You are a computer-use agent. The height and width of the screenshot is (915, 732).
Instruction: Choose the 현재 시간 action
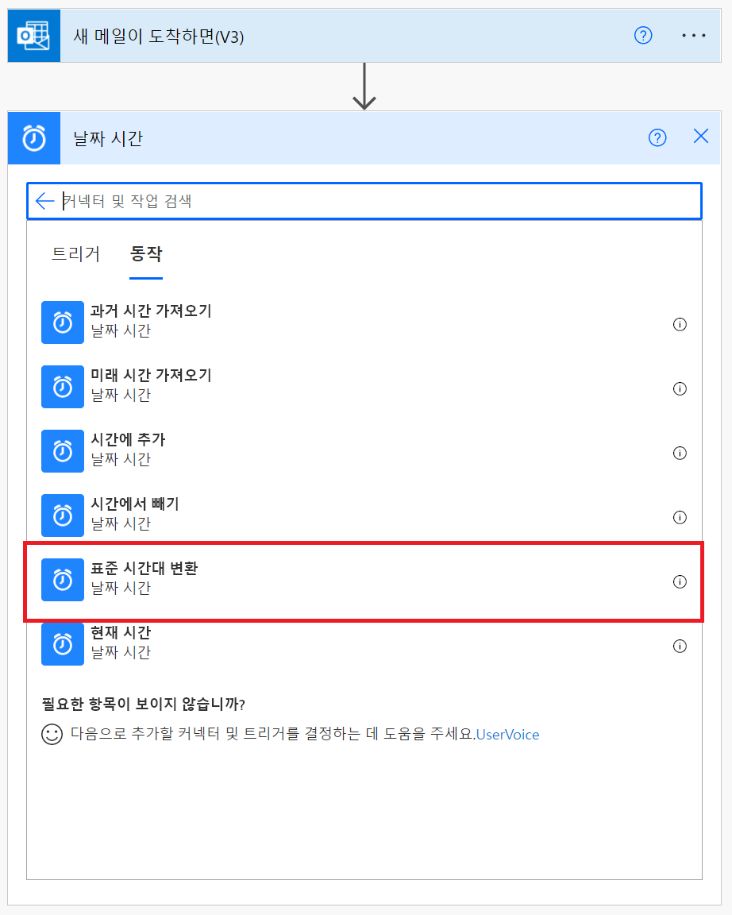pyautogui.click(x=364, y=643)
